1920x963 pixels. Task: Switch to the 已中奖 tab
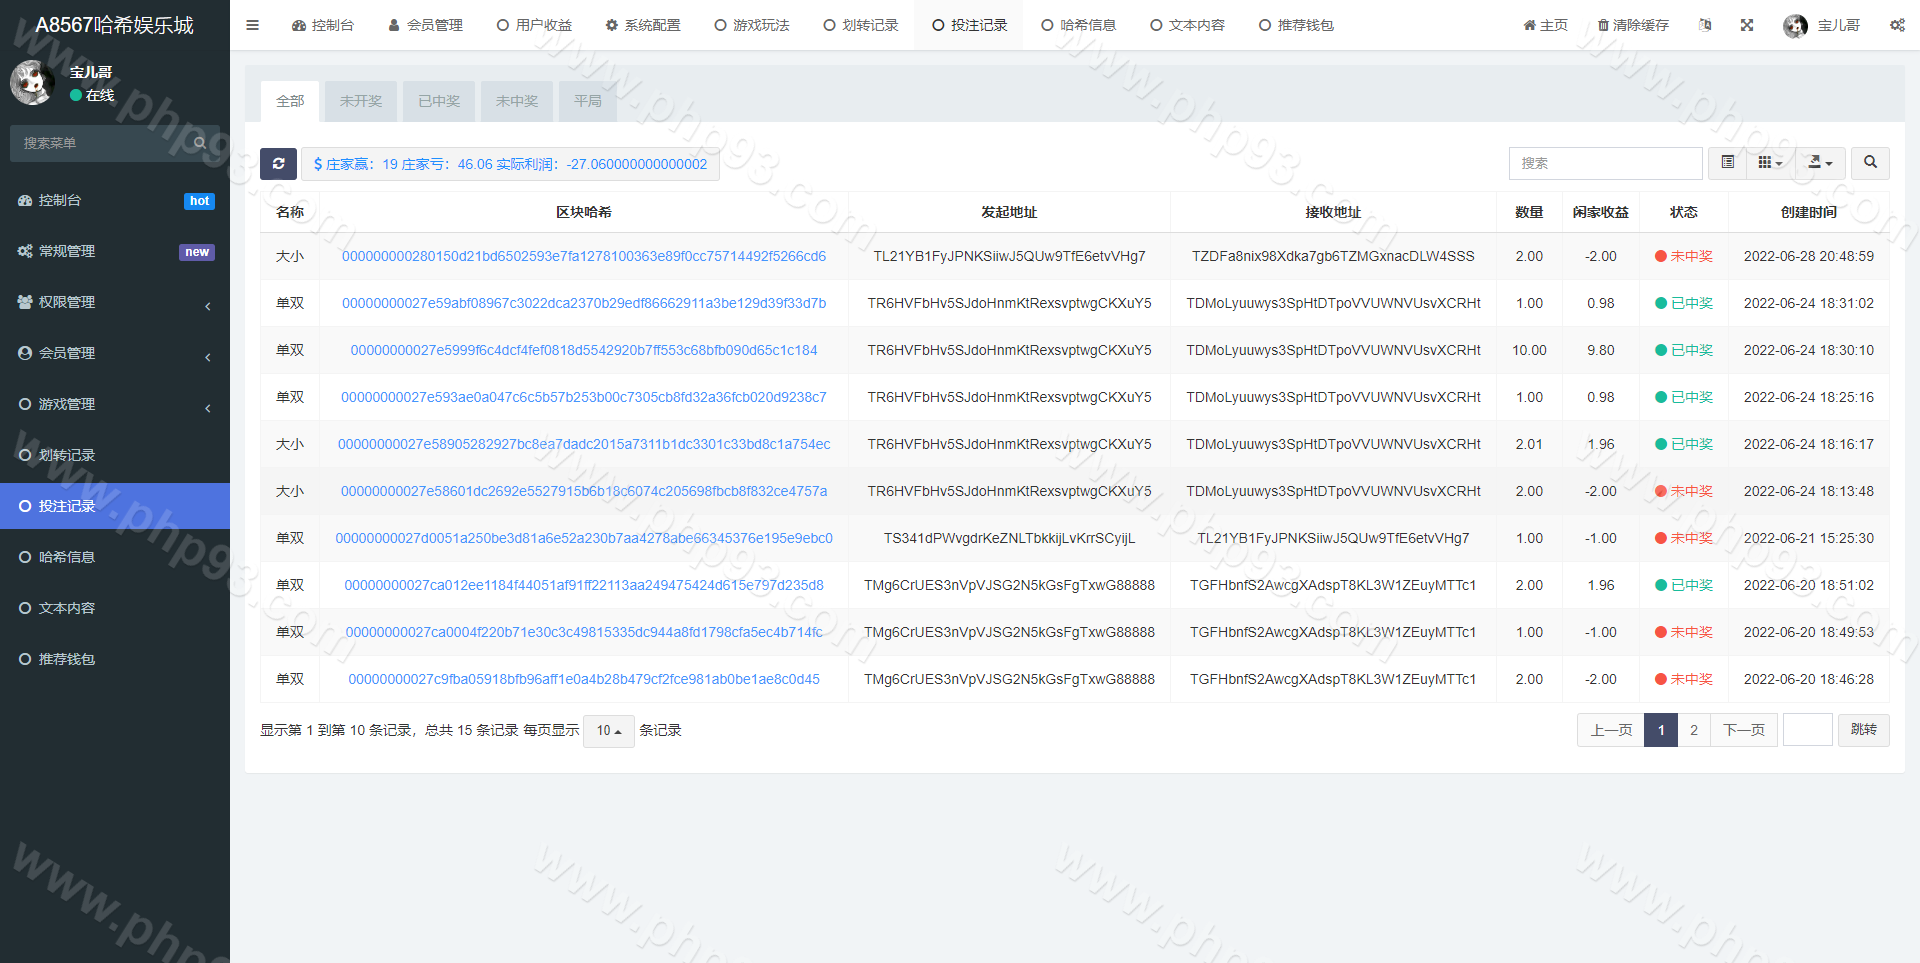coord(439,101)
